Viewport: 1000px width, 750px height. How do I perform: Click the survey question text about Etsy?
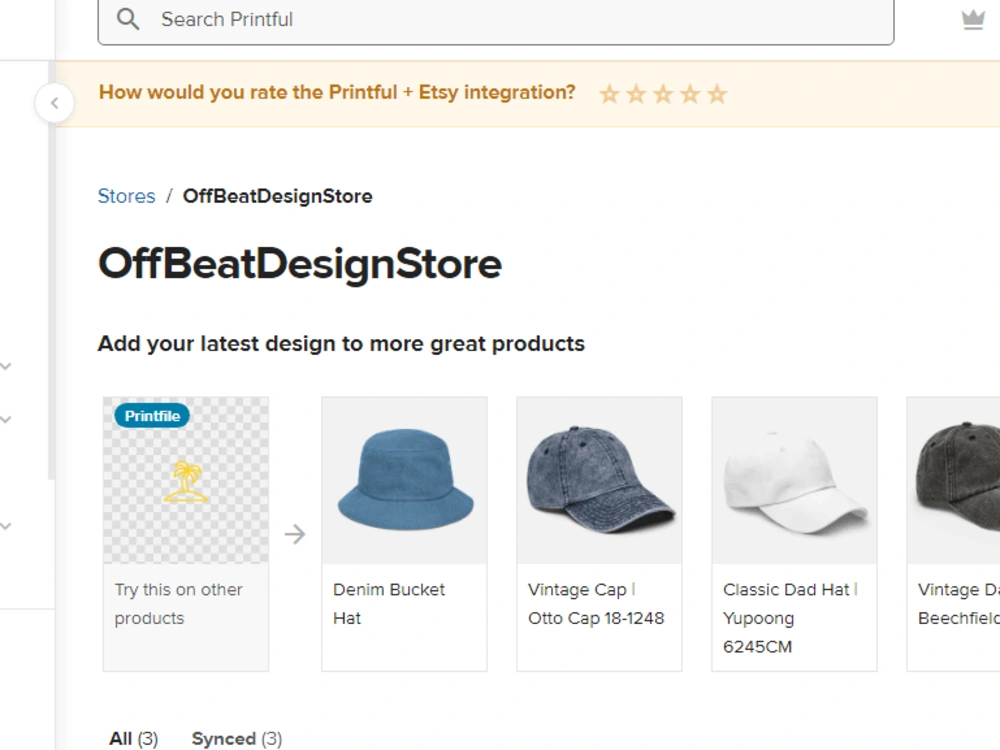337,92
